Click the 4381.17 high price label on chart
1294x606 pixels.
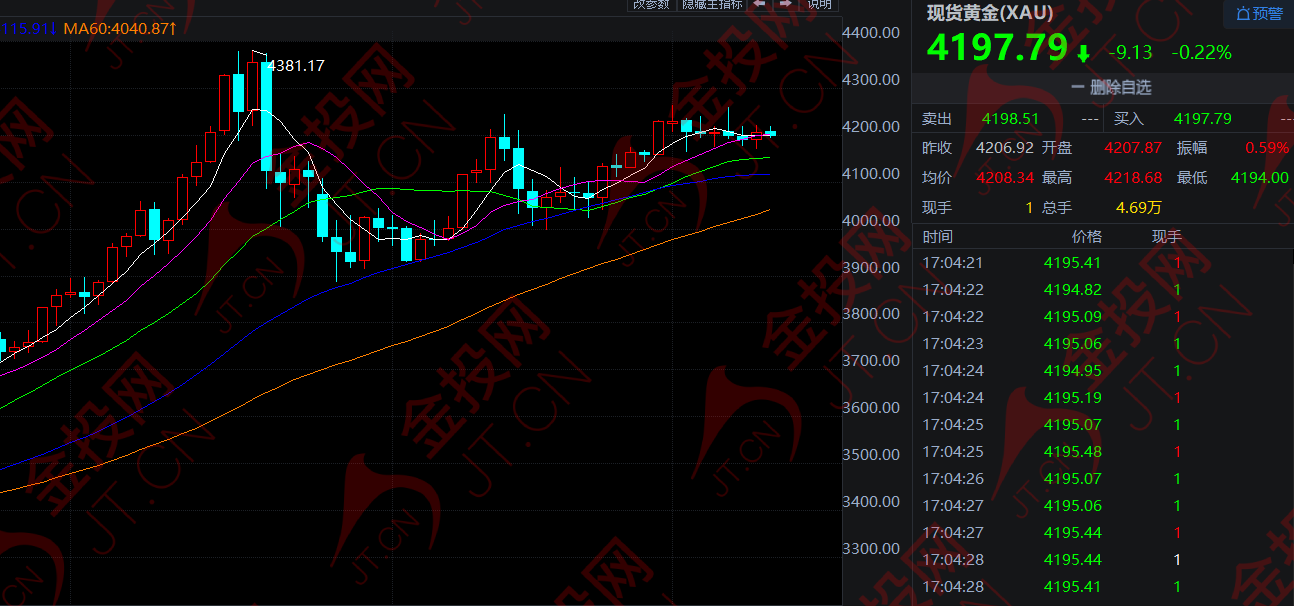coord(297,66)
